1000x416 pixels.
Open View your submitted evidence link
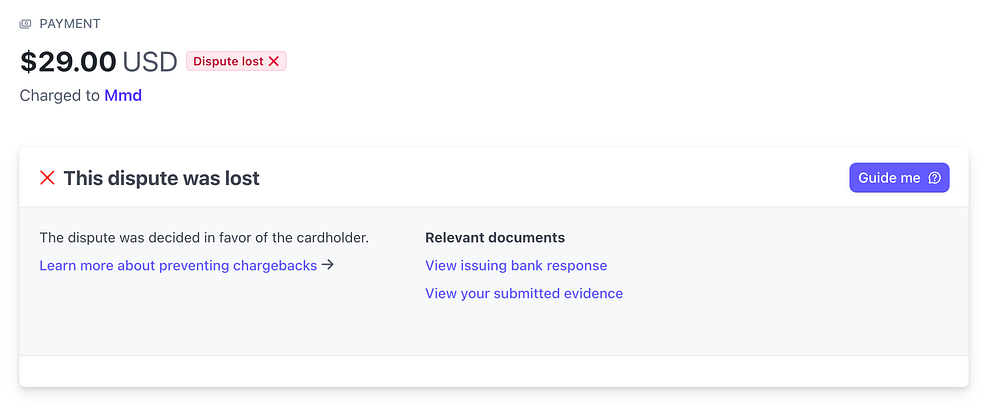pos(524,294)
